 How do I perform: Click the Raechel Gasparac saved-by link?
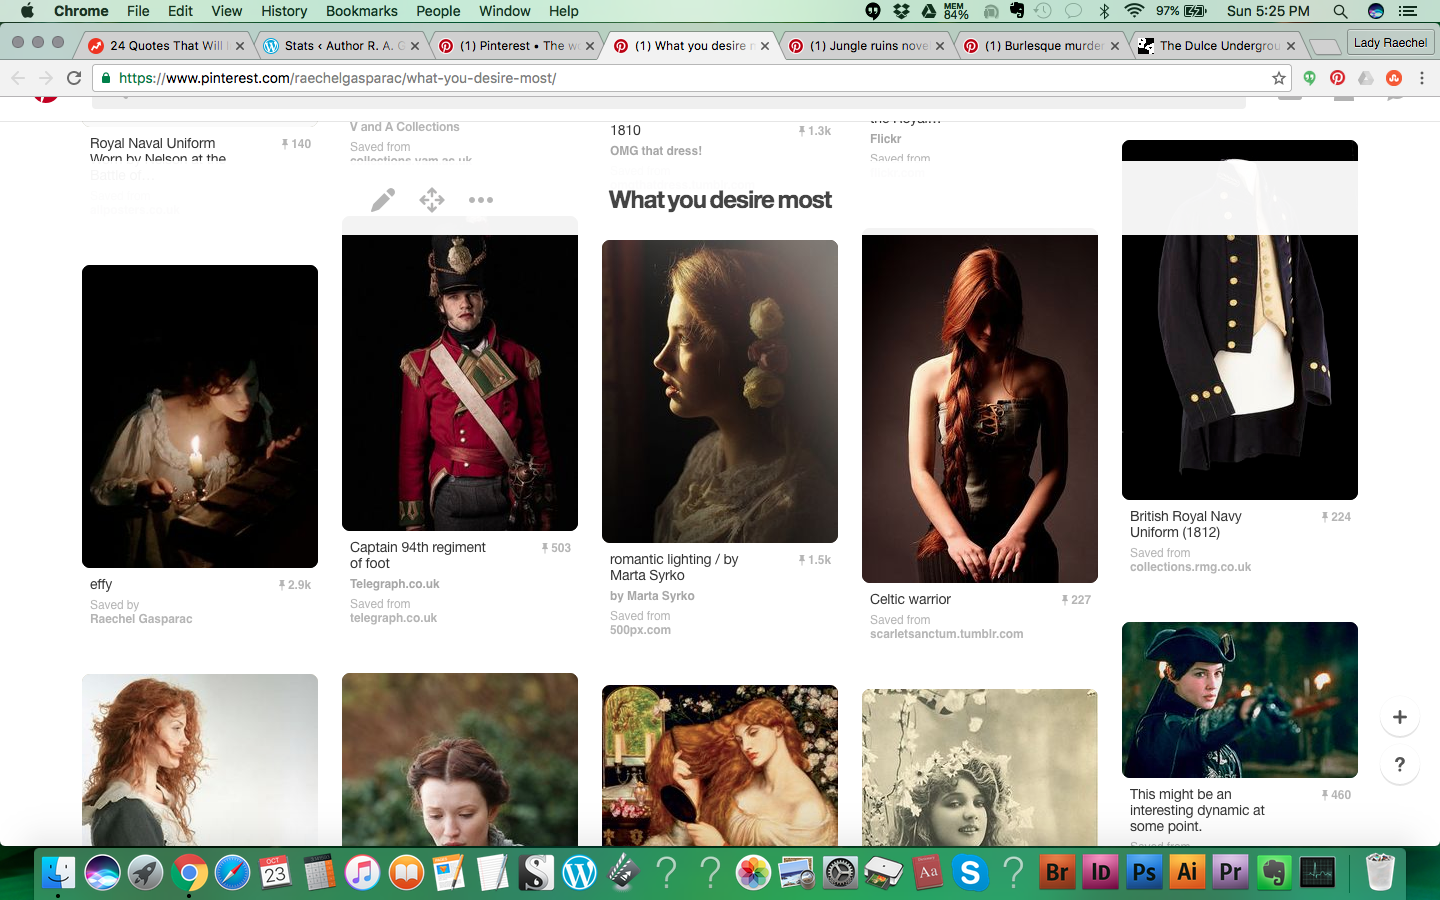click(x=141, y=619)
